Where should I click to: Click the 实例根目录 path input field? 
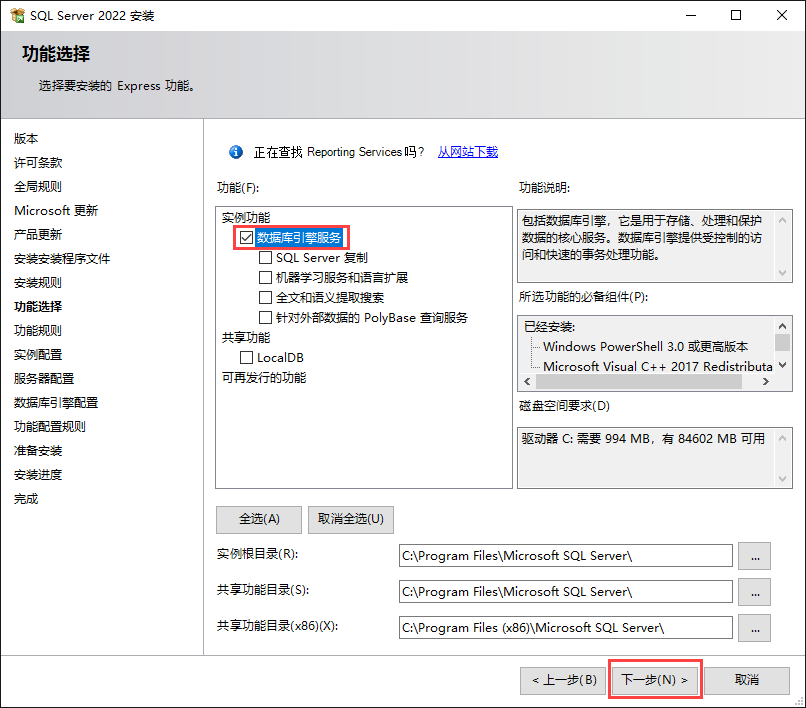(x=565, y=556)
